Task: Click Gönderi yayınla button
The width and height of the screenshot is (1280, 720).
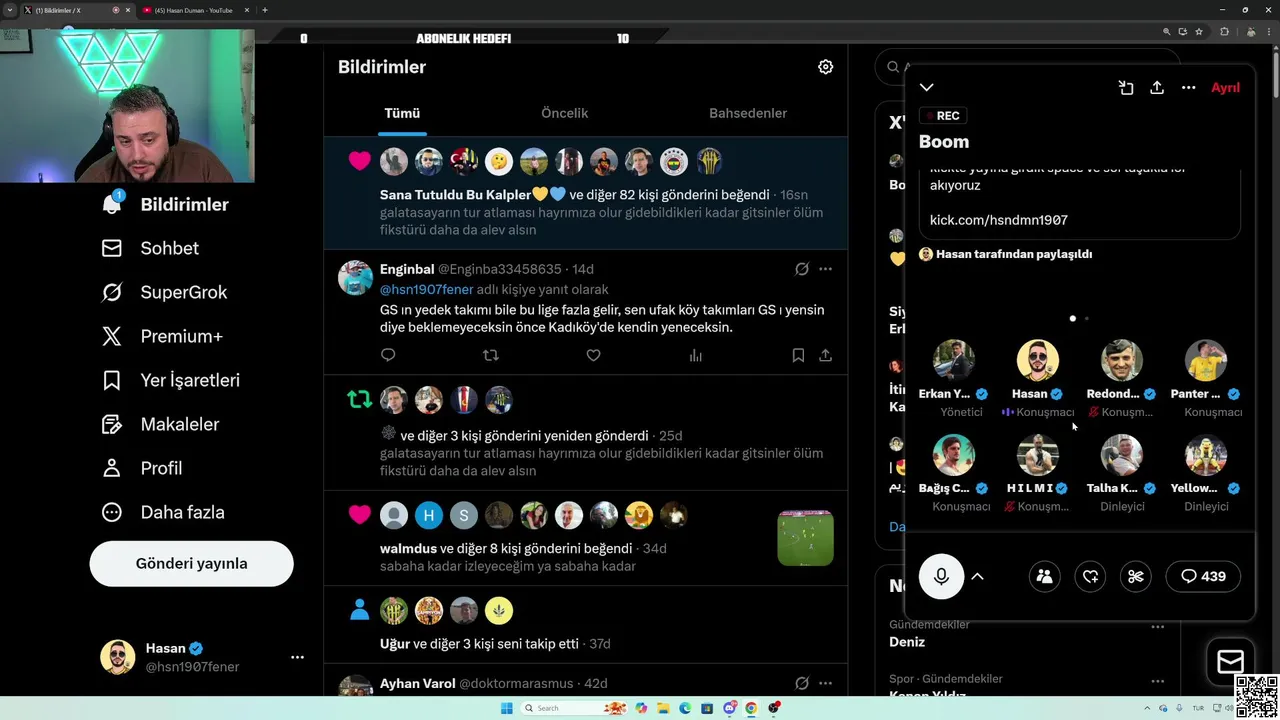Action: click(191, 563)
